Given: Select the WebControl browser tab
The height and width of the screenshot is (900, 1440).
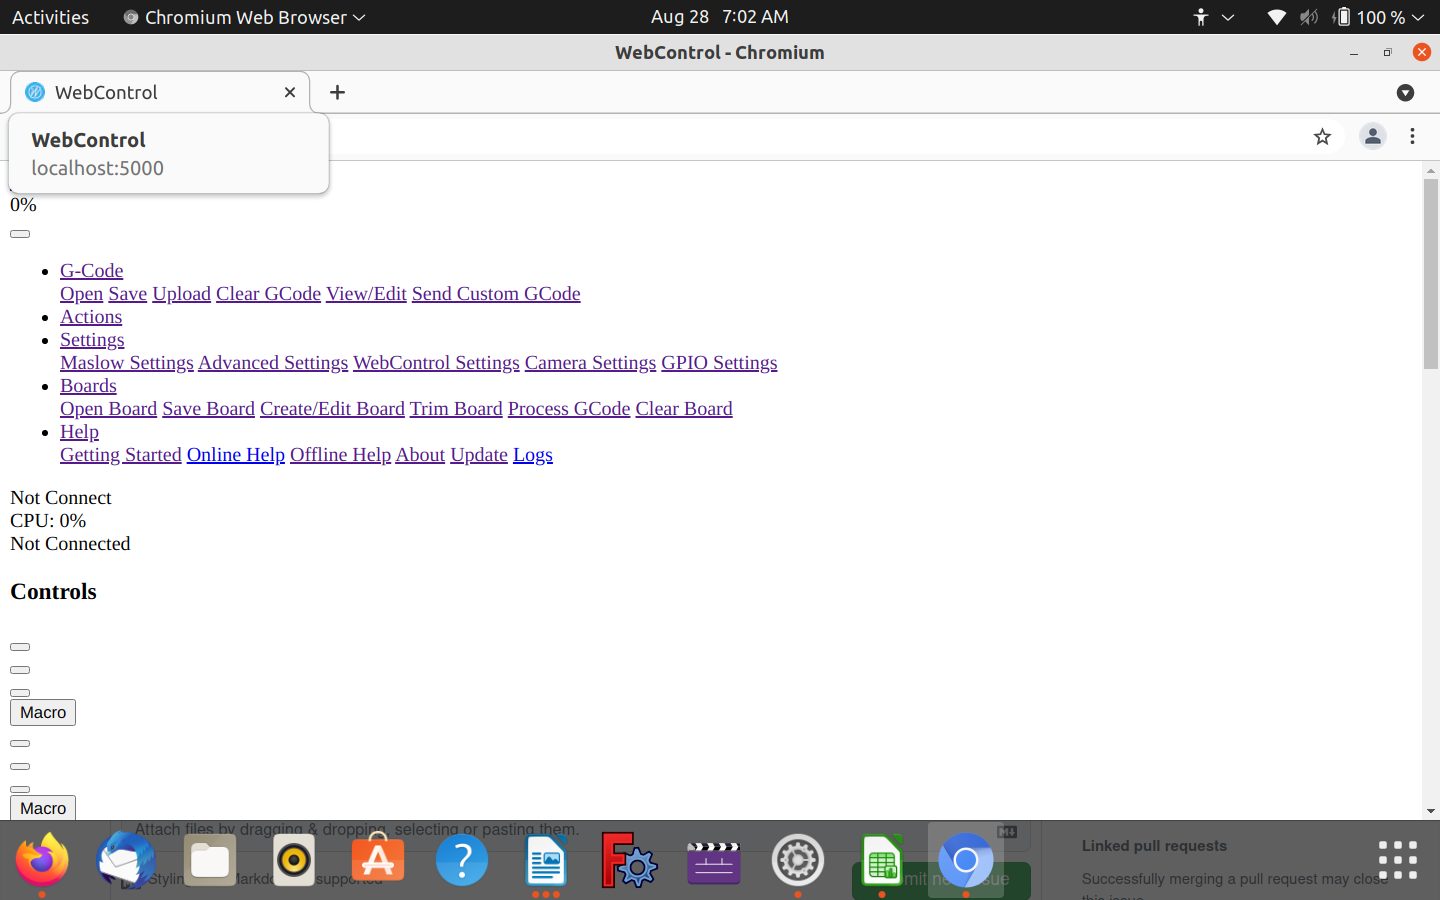Looking at the screenshot, I should coord(150,91).
